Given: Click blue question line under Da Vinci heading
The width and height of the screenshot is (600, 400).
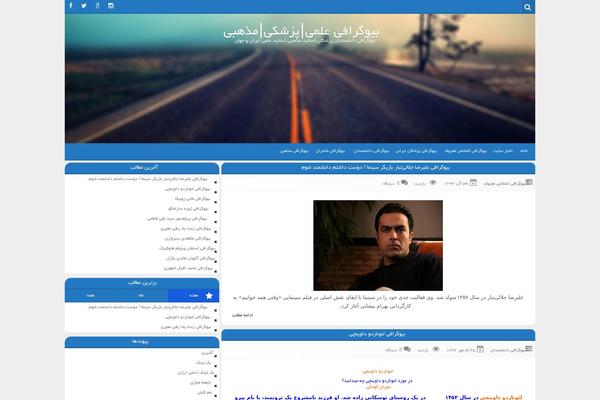Looking at the screenshot, I should pyautogui.click(x=377, y=381).
